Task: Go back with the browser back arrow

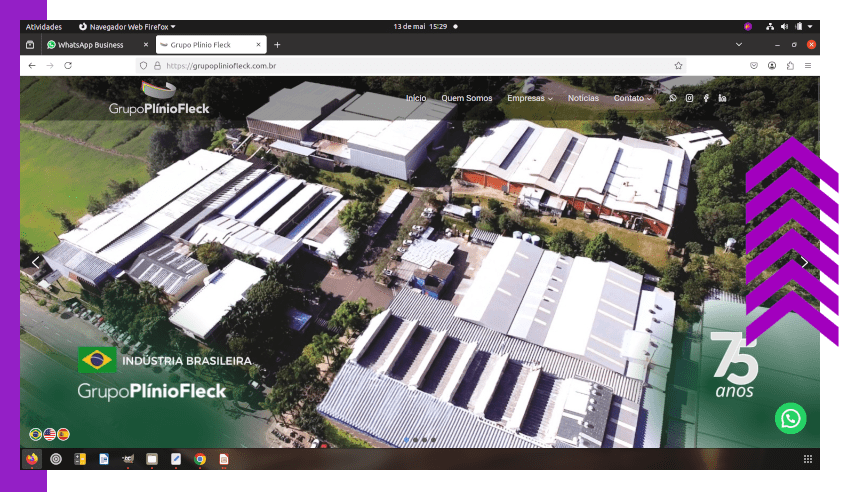Action: point(32,65)
